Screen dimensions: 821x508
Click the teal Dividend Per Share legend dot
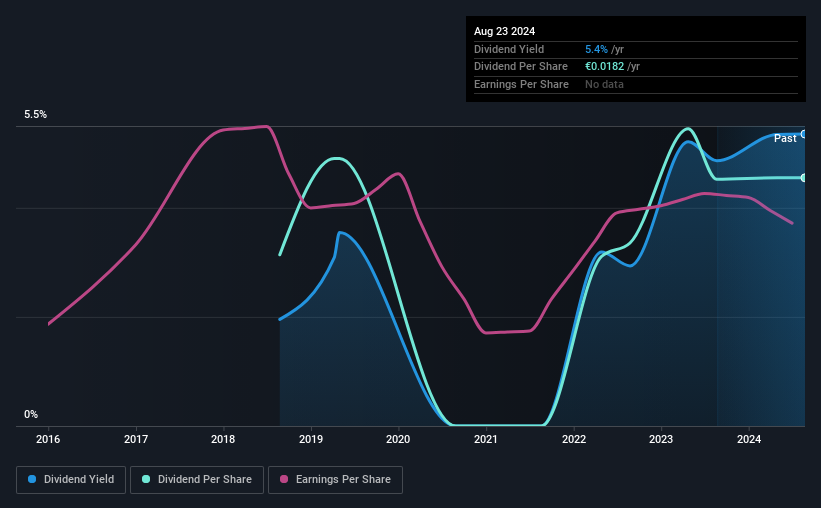click(146, 479)
